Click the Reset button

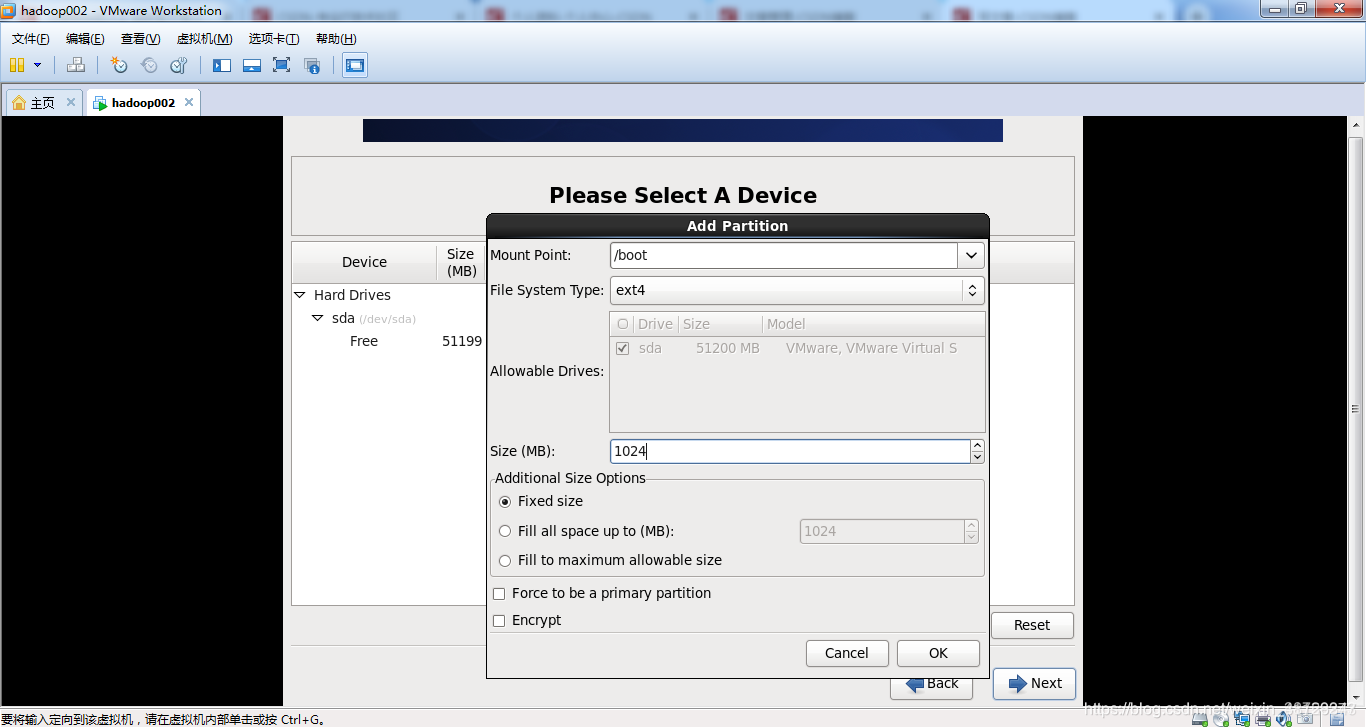click(x=1032, y=625)
